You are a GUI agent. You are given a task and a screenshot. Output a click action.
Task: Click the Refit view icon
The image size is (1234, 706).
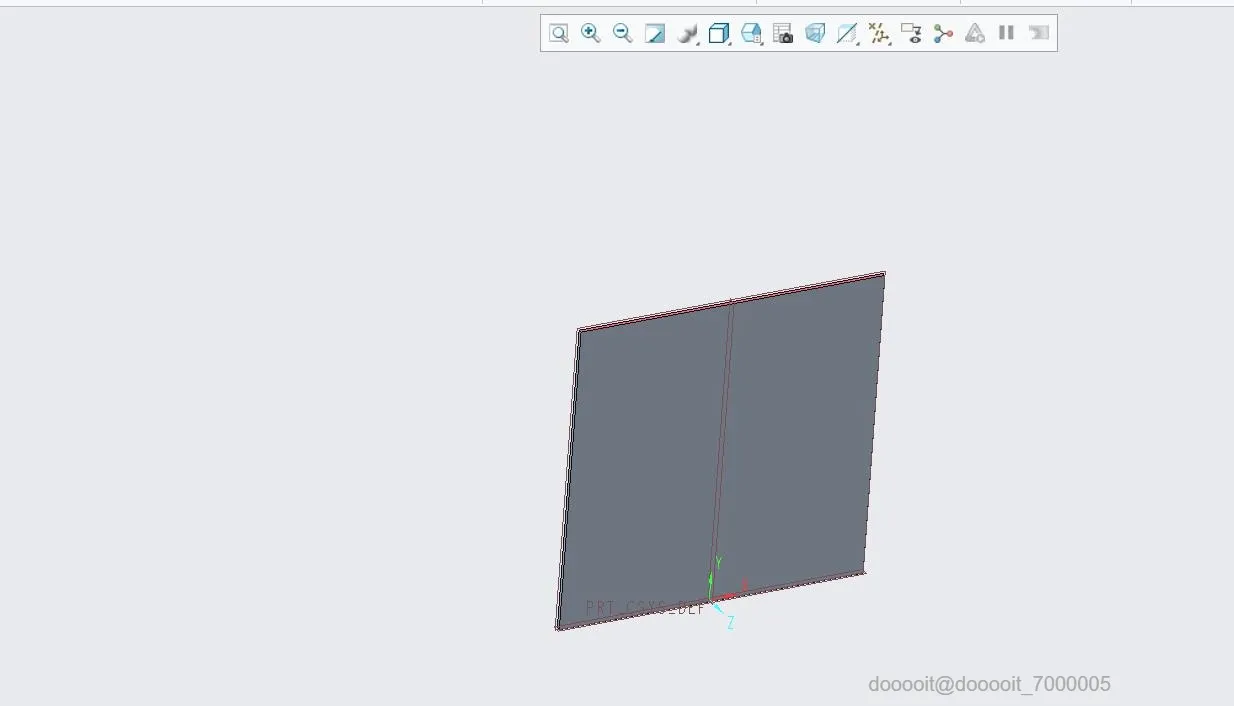(x=559, y=33)
